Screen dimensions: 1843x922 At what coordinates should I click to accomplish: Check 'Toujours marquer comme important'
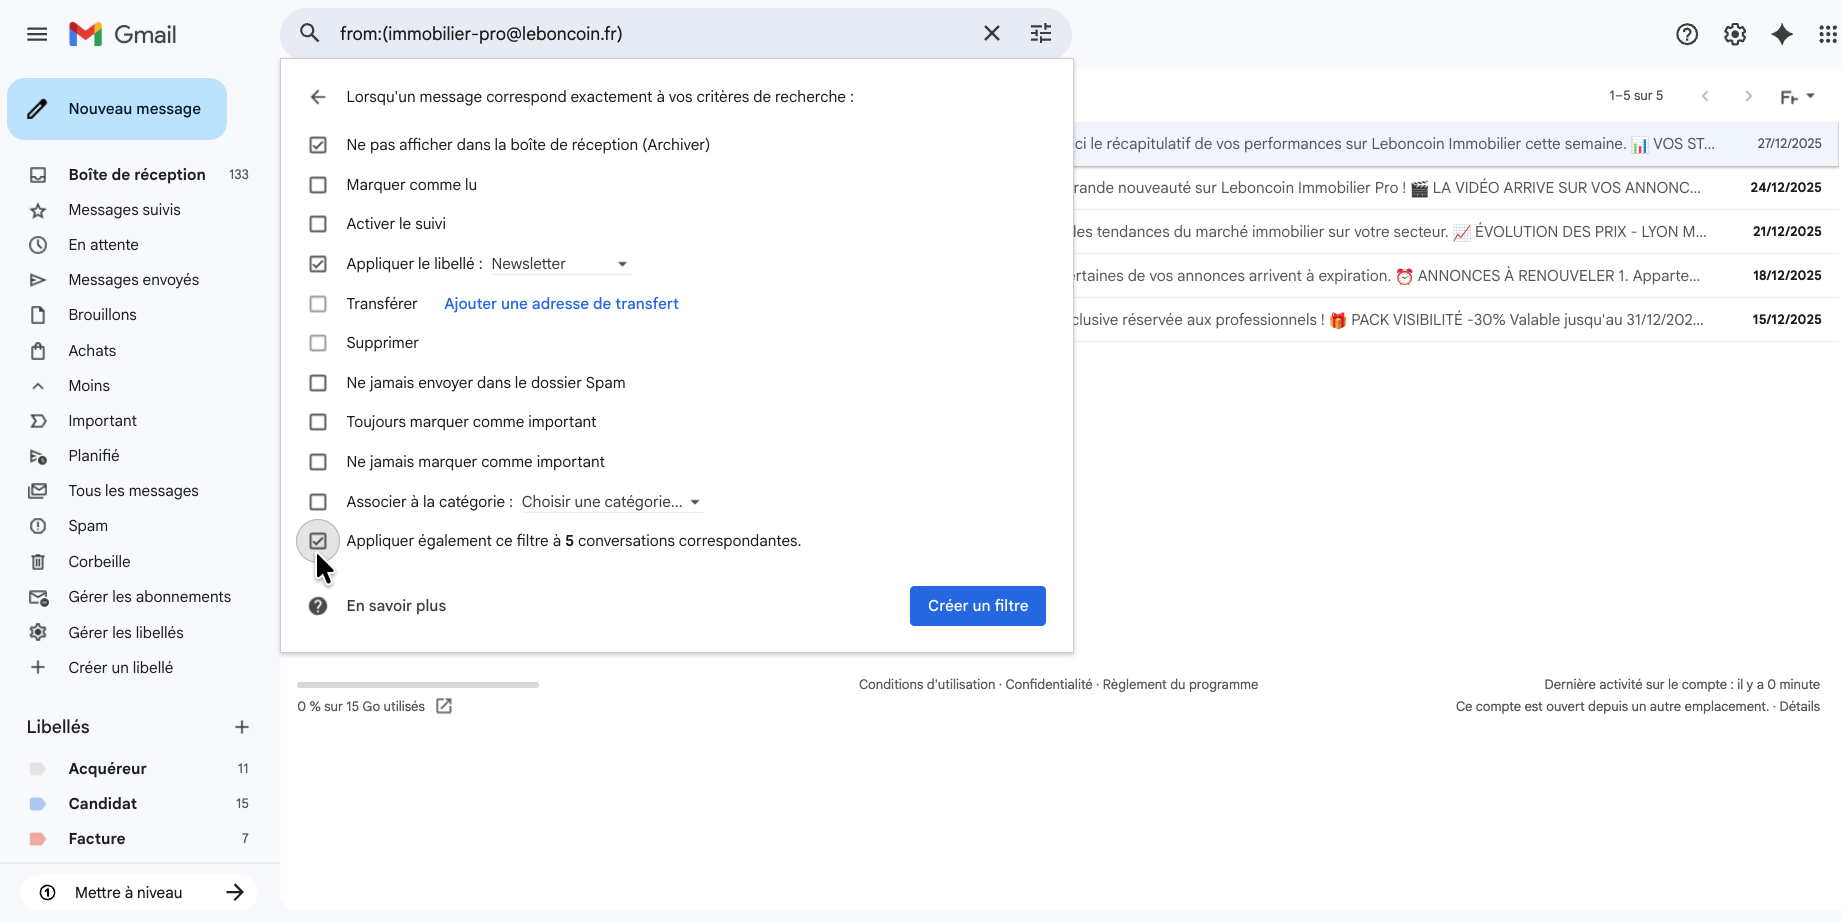pyautogui.click(x=318, y=422)
